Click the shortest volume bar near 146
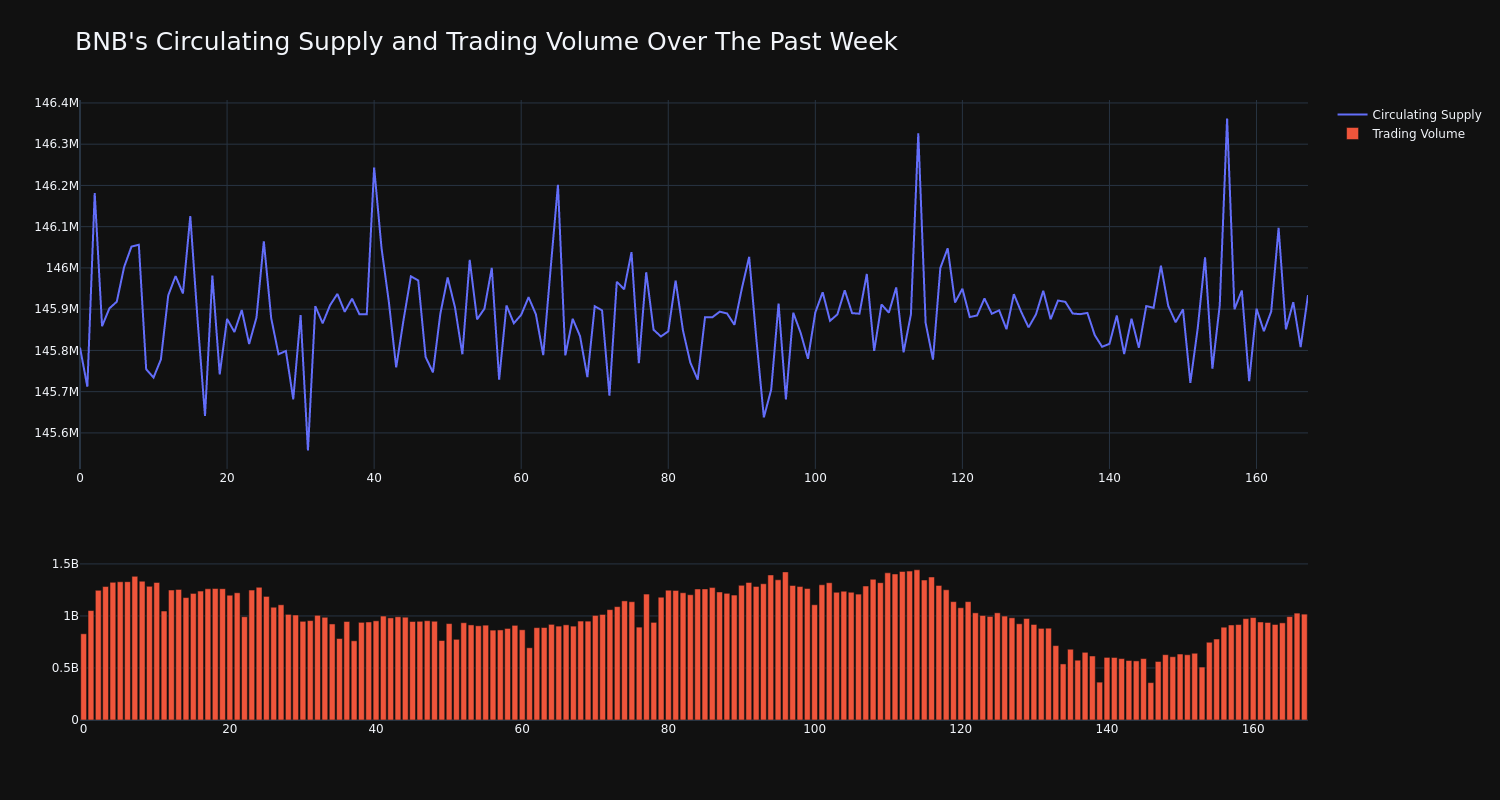This screenshot has height=800, width=1500. 1151,701
